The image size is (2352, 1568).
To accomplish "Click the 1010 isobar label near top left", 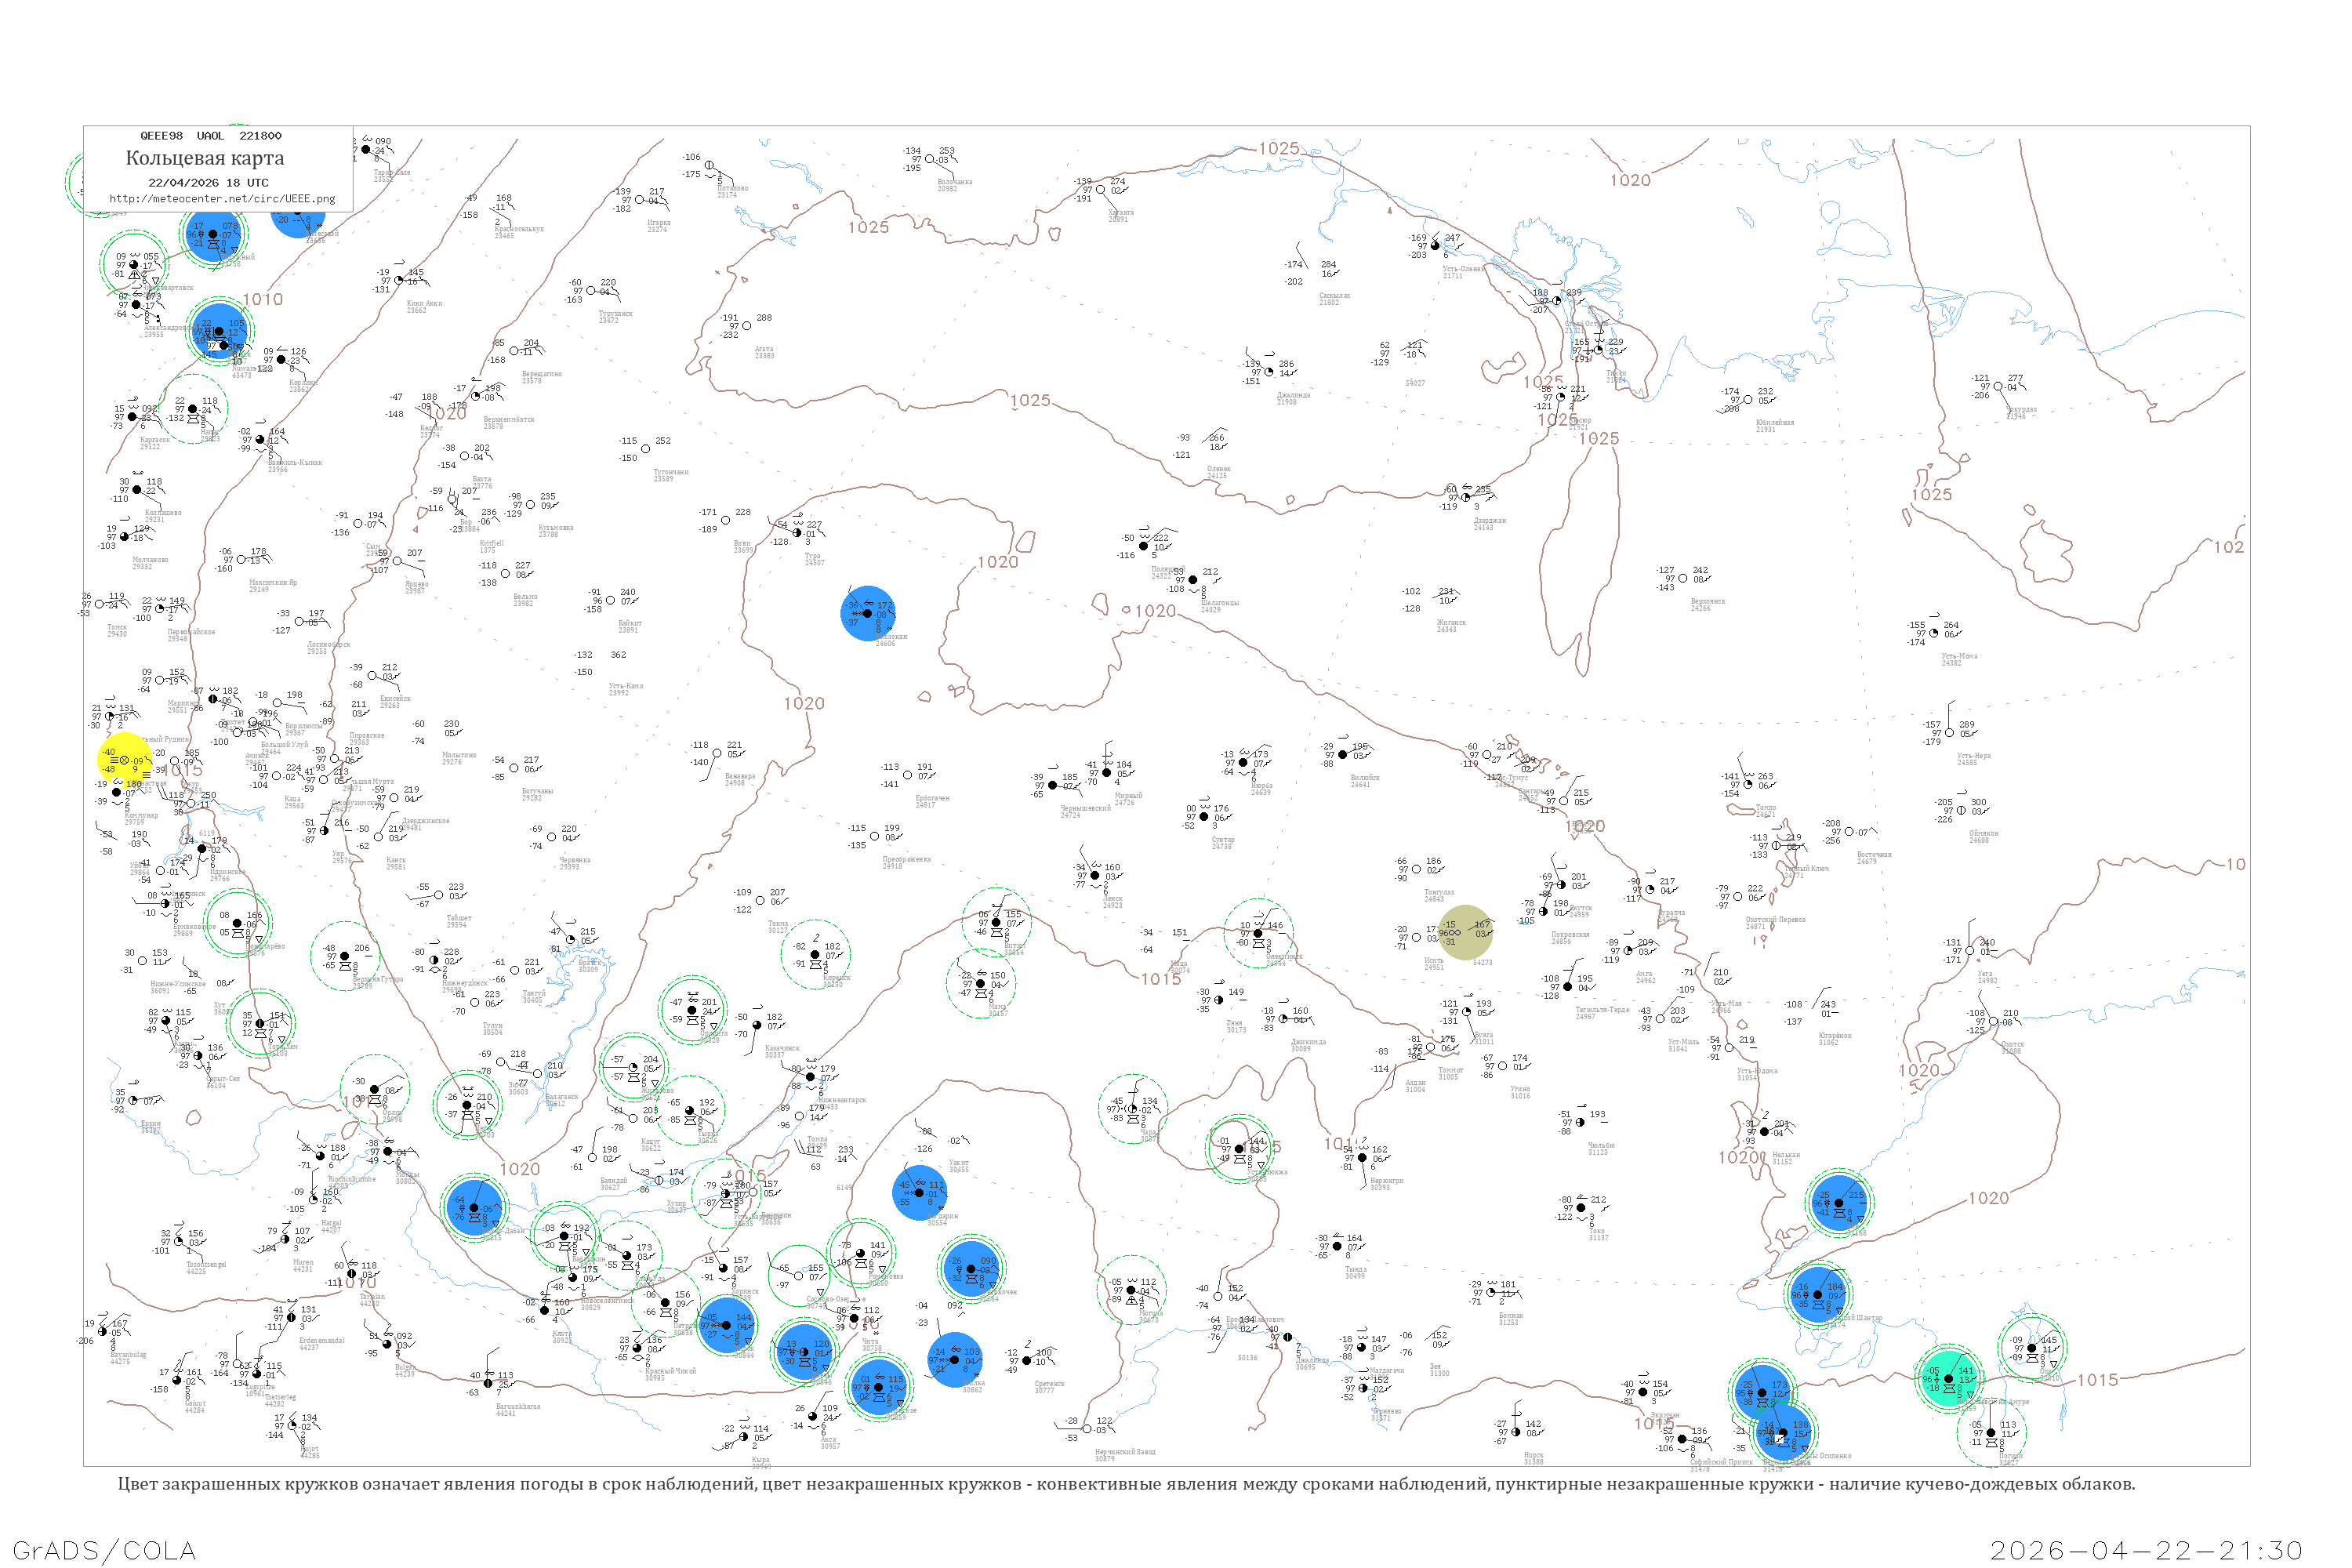I will [262, 299].
